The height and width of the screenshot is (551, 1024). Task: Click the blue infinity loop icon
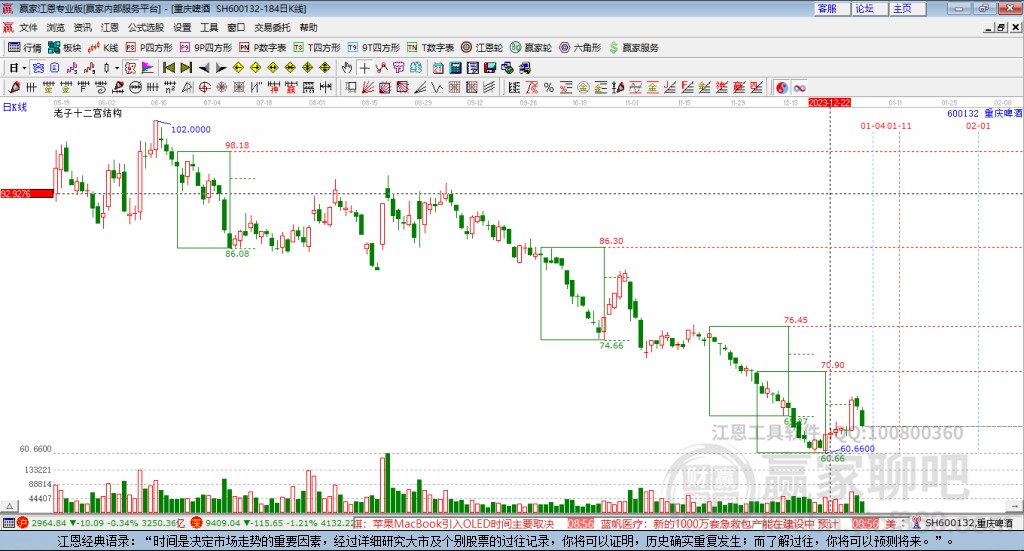coord(799,87)
